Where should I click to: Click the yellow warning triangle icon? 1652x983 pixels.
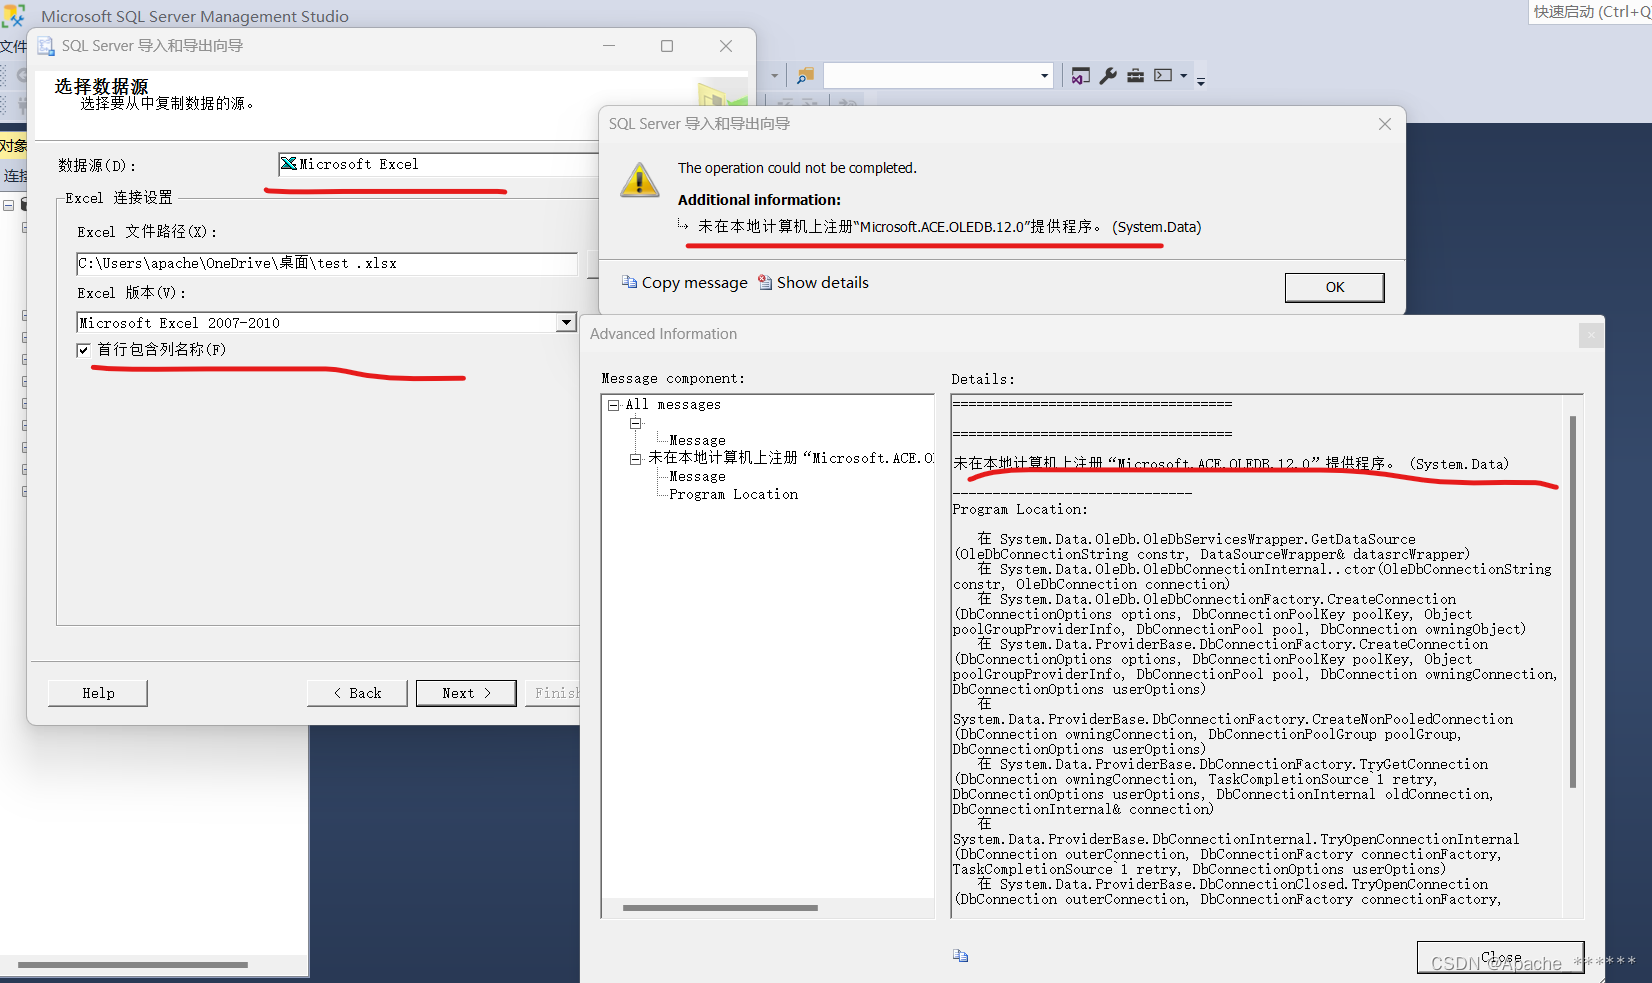coord(639,180)
